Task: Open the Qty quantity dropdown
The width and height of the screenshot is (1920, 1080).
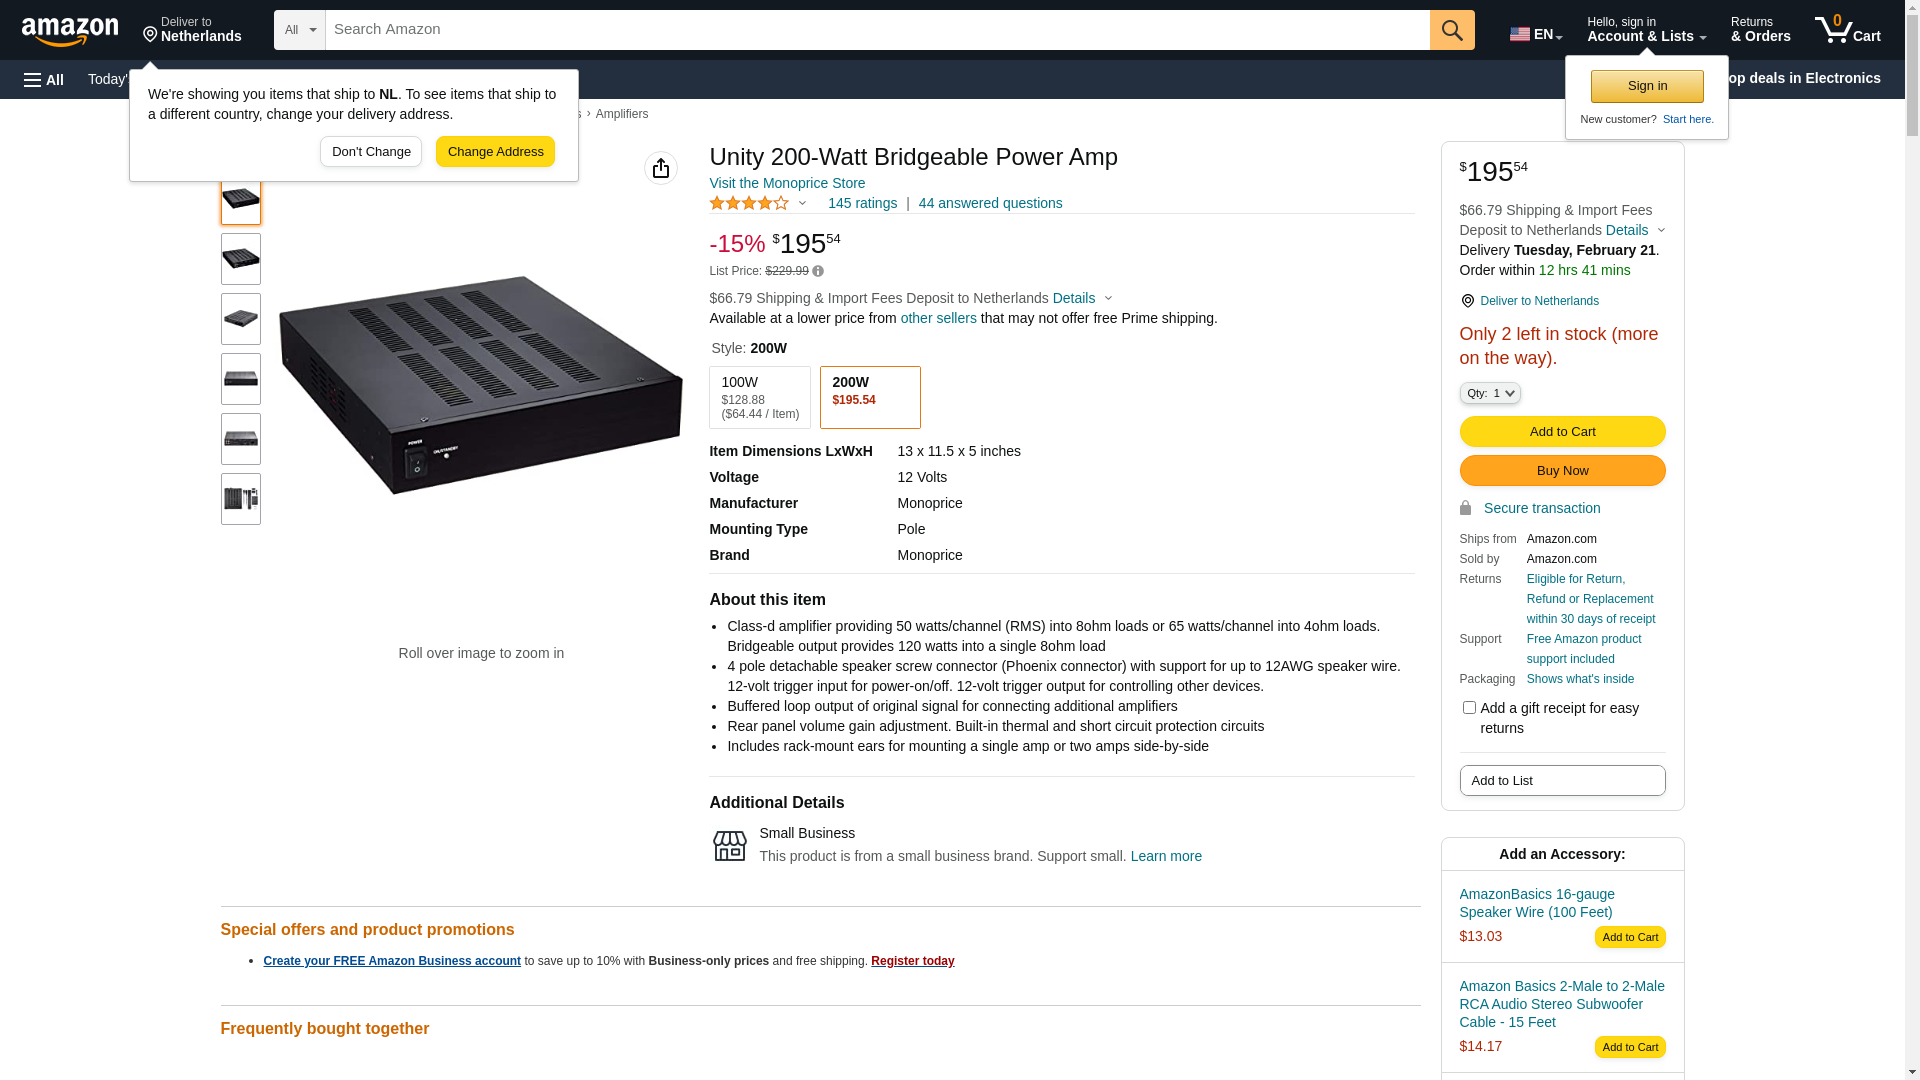Action: tap(1489, 393)
